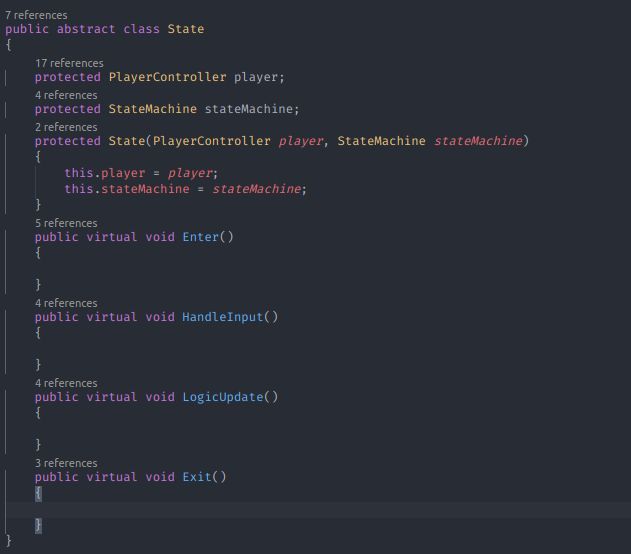Click 'void' keyword on the HandleInput line
This screenshot has height=554, width=631.
(160, 317)
